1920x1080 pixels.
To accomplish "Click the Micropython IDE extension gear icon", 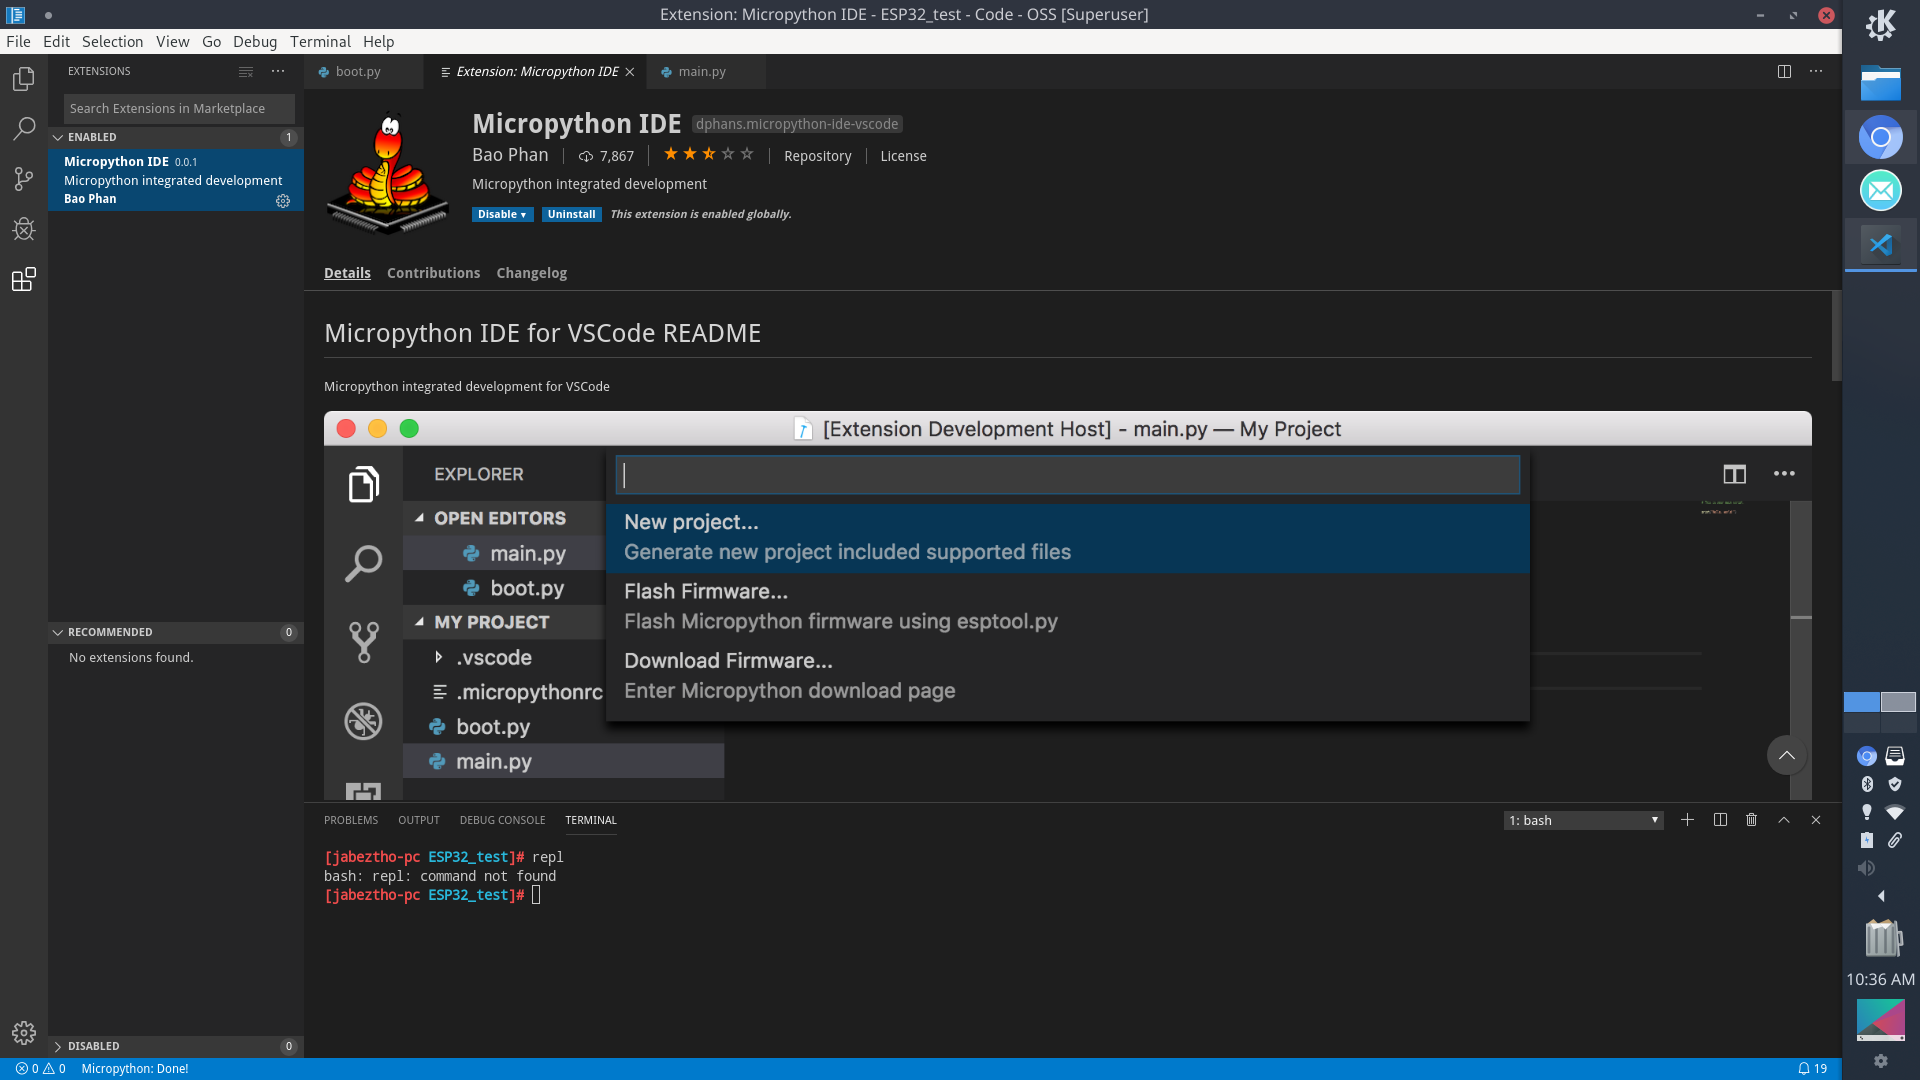I will pos(283,201).
